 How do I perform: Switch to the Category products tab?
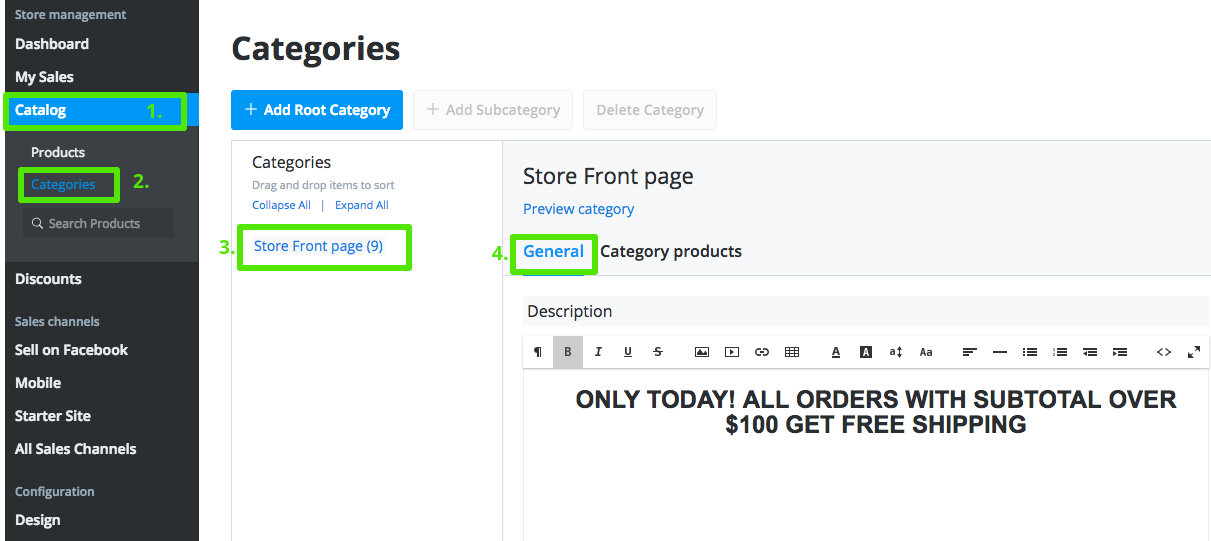671,251
